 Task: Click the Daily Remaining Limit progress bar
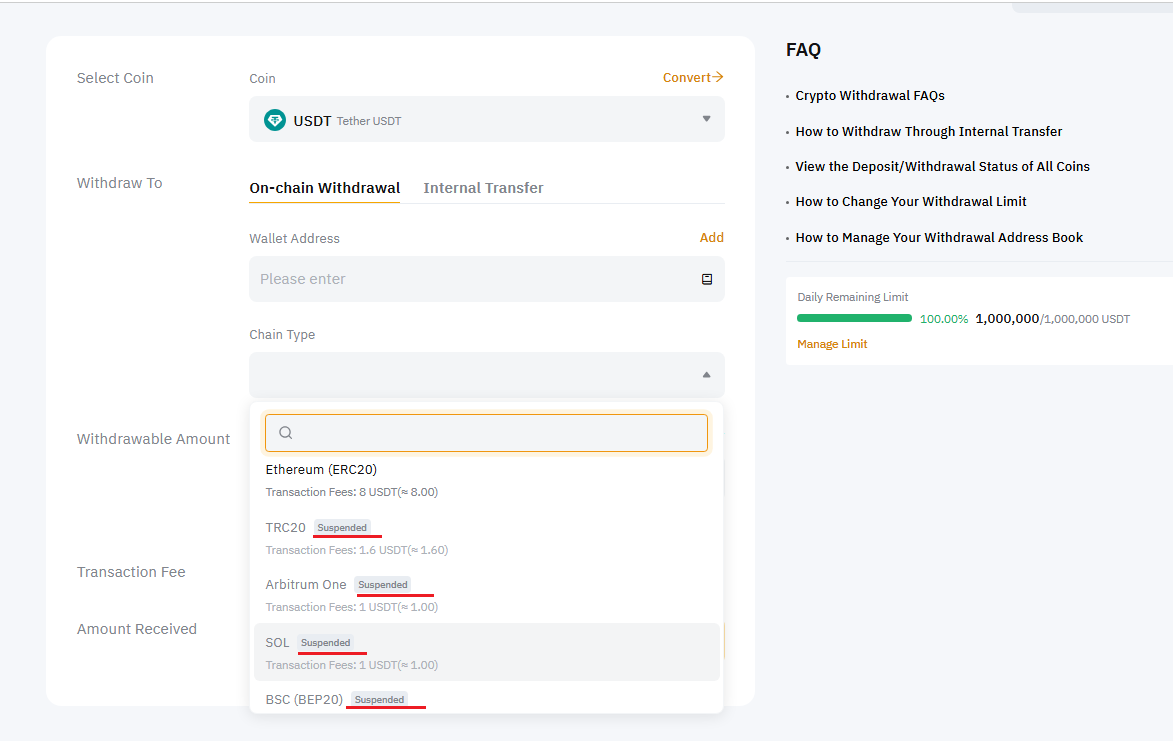point(854,318)
